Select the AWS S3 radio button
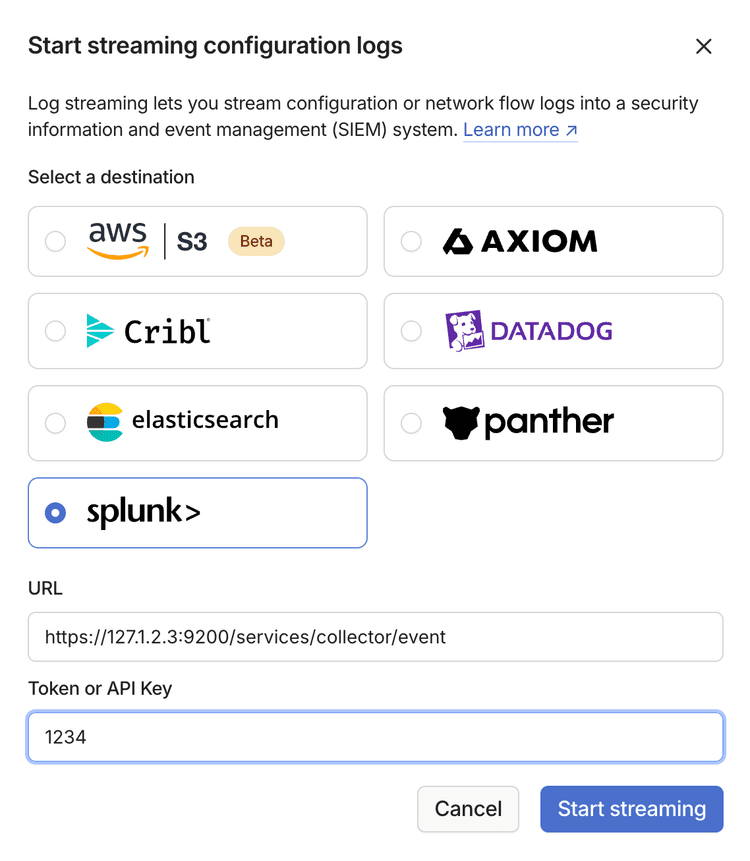This screenshot has width=750, height=861. (x=56, y=241)
